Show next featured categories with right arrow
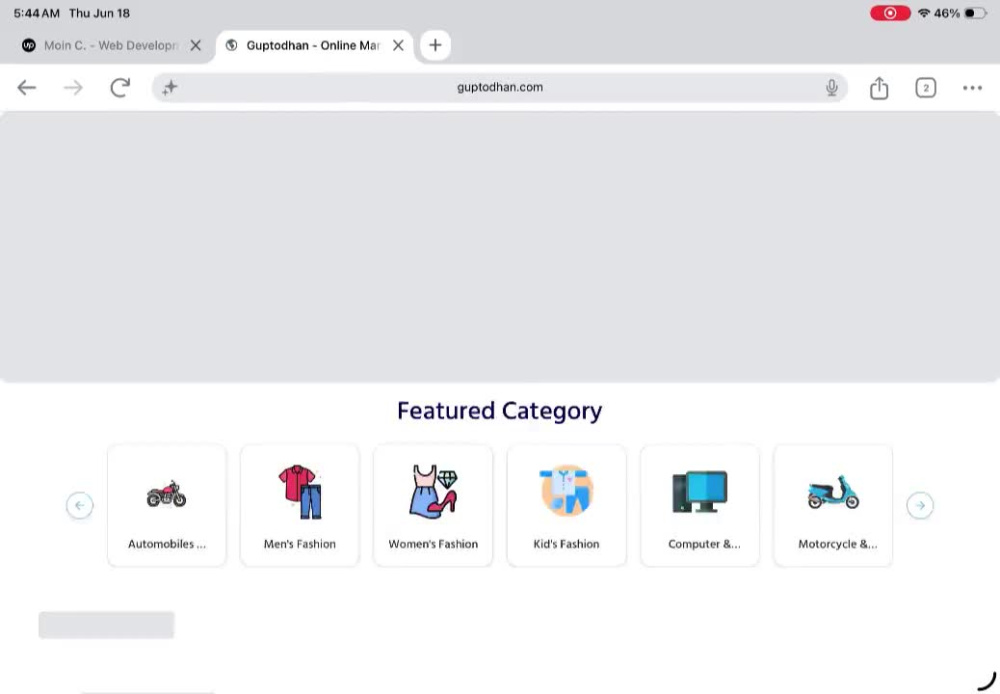The width and height of the screenshot is (1000, 694). (x=920, y=505)
